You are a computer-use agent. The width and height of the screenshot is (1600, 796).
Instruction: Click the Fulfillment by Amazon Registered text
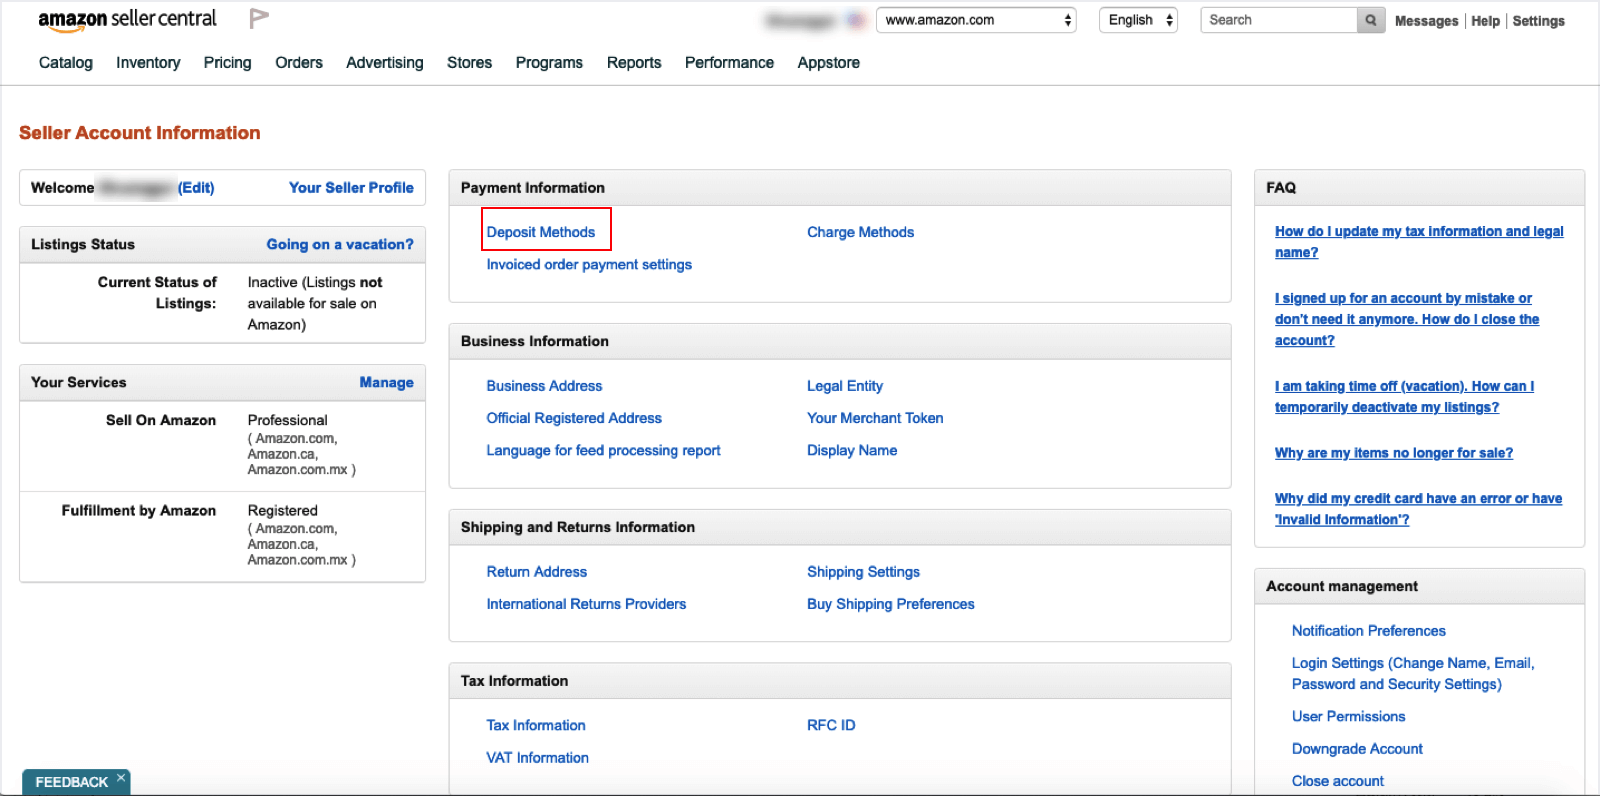click(x=283, y=510)
